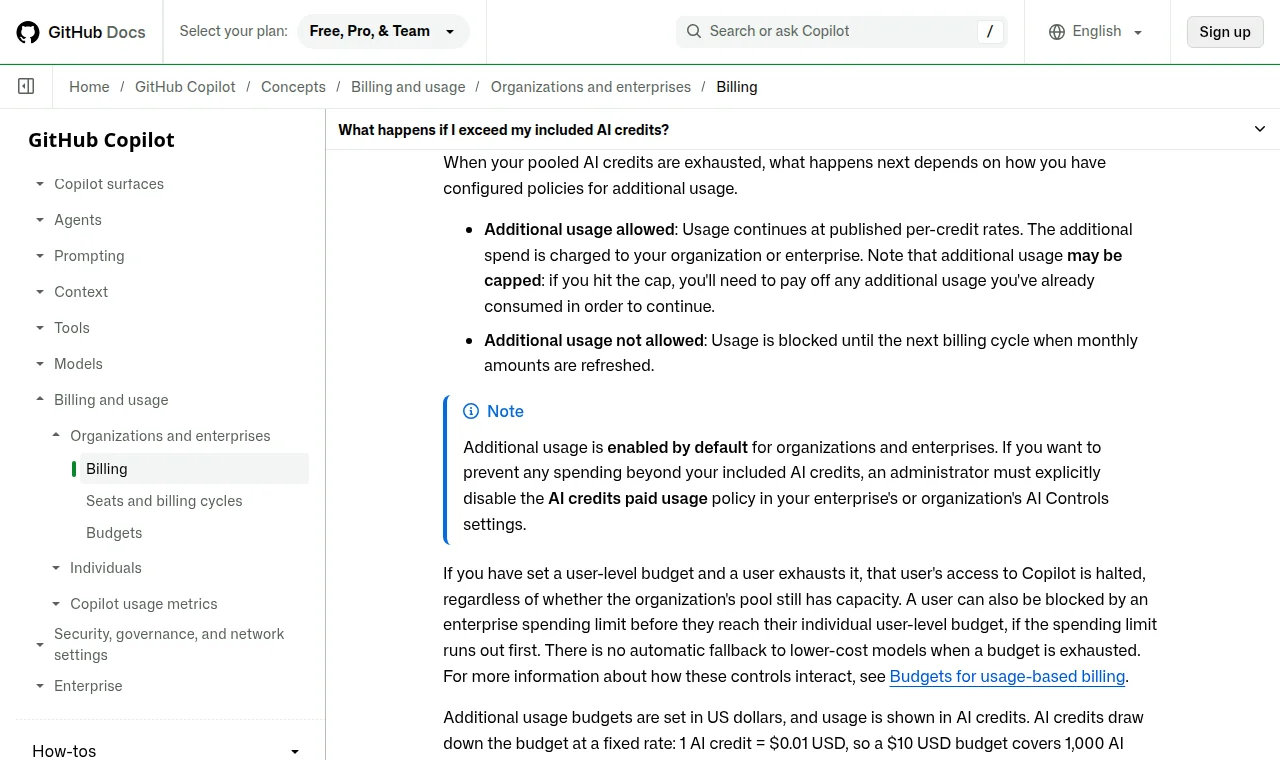Click the Sign up button

pyautogui.click(x=1225, y=32)
